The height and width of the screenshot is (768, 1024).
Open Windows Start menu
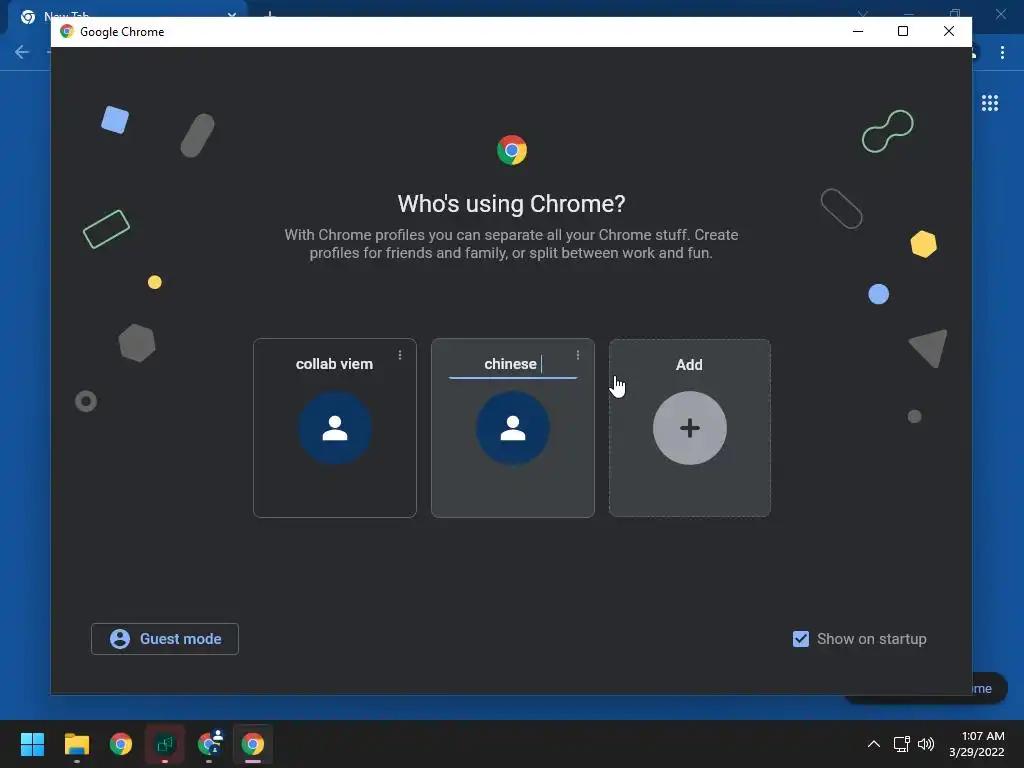click(32, 744)
